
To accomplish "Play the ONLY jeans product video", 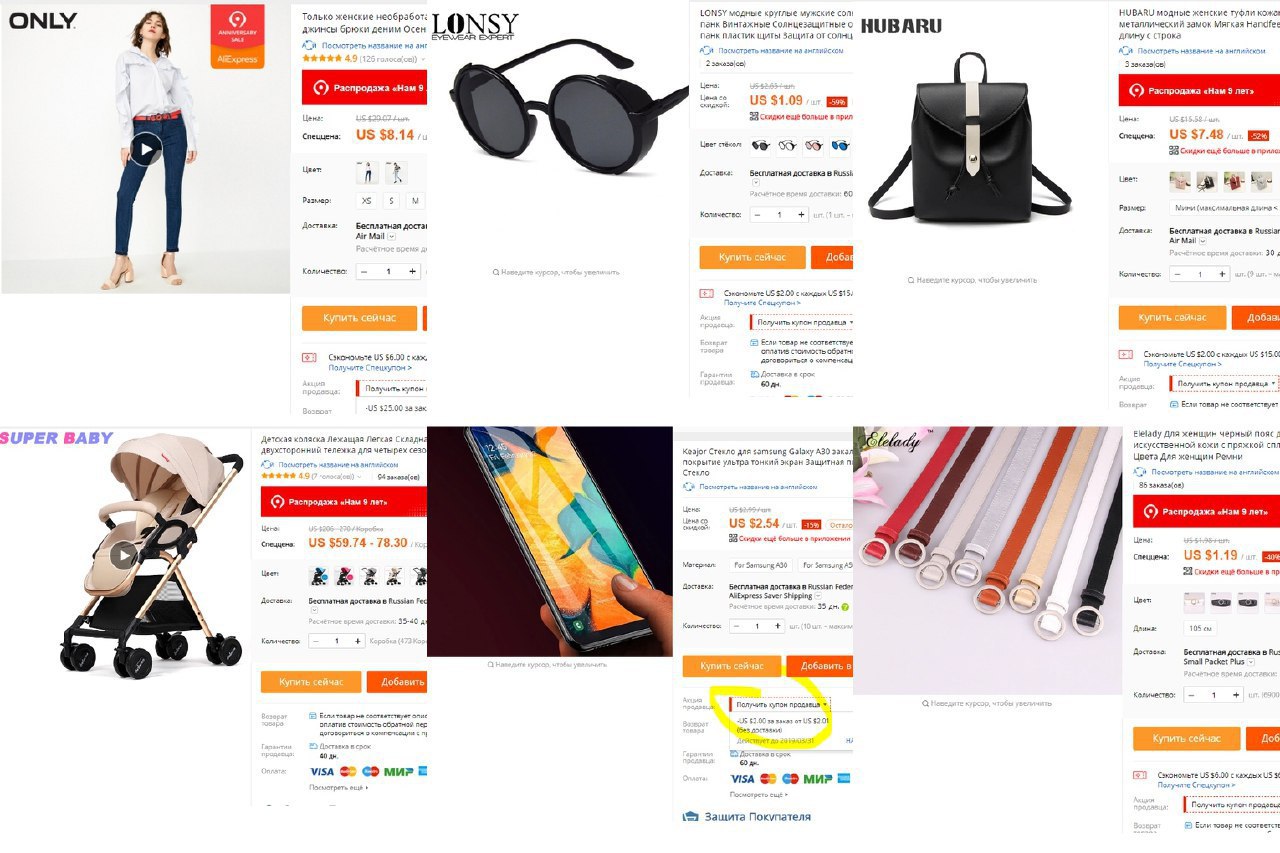I will click(146, 150).
